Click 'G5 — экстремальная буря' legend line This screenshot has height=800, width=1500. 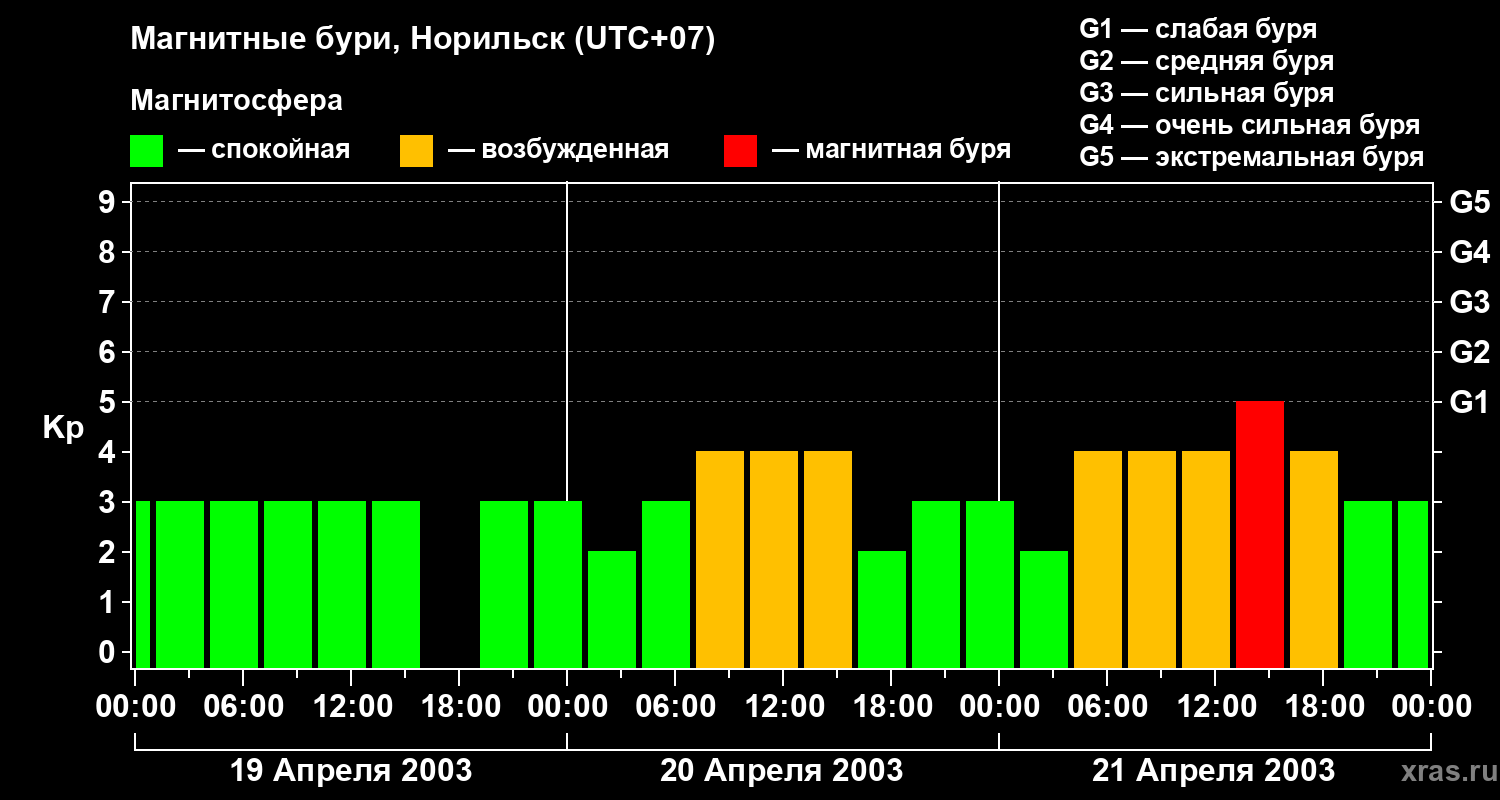1251,157
